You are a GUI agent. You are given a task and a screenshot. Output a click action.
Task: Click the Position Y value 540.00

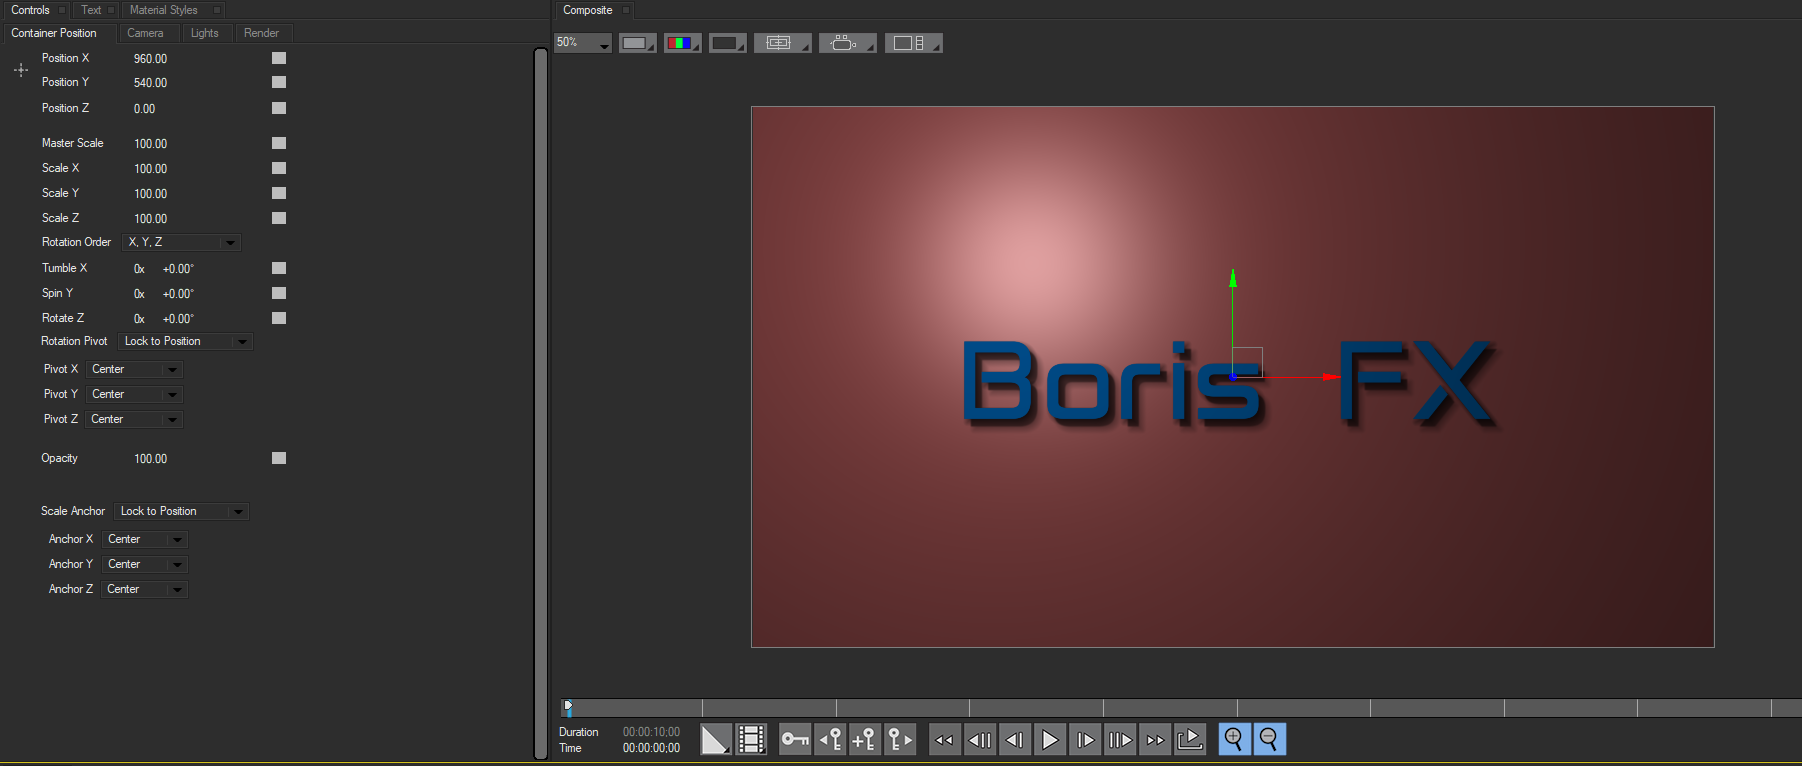coord(151,83)
